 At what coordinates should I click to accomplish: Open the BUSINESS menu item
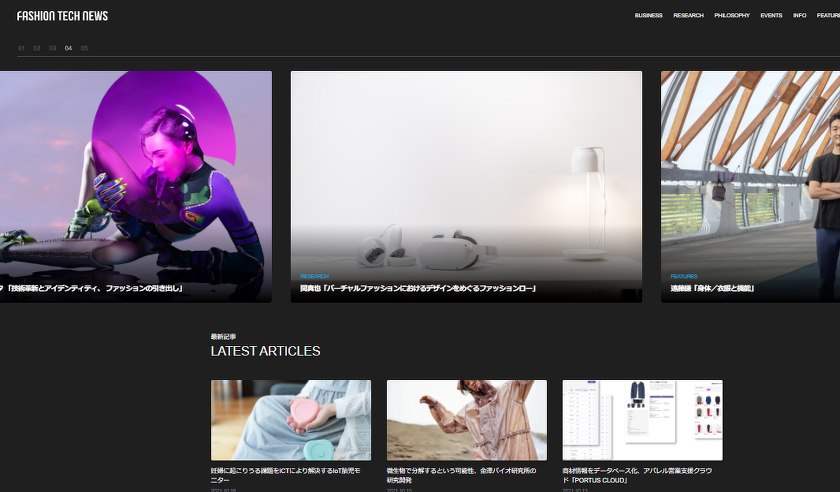point(648,16)
